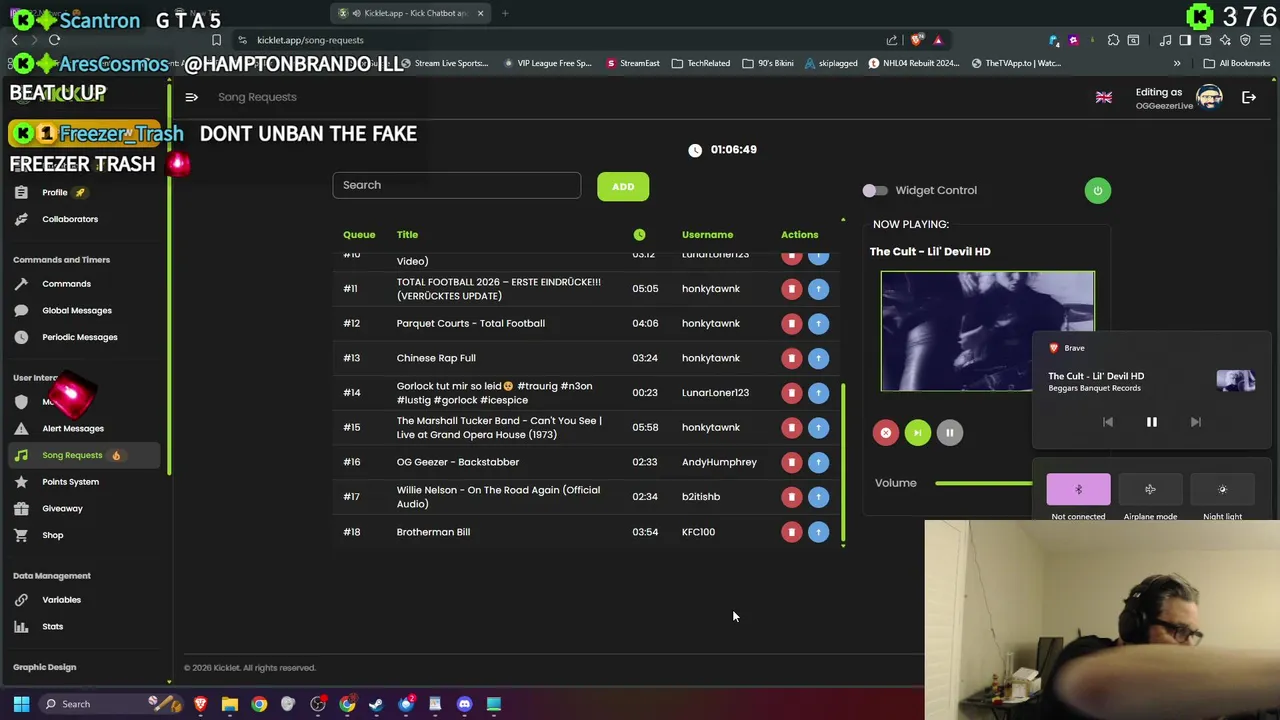Click the green ADD button
Screen dimensions: 1280x720
point(623,186)
